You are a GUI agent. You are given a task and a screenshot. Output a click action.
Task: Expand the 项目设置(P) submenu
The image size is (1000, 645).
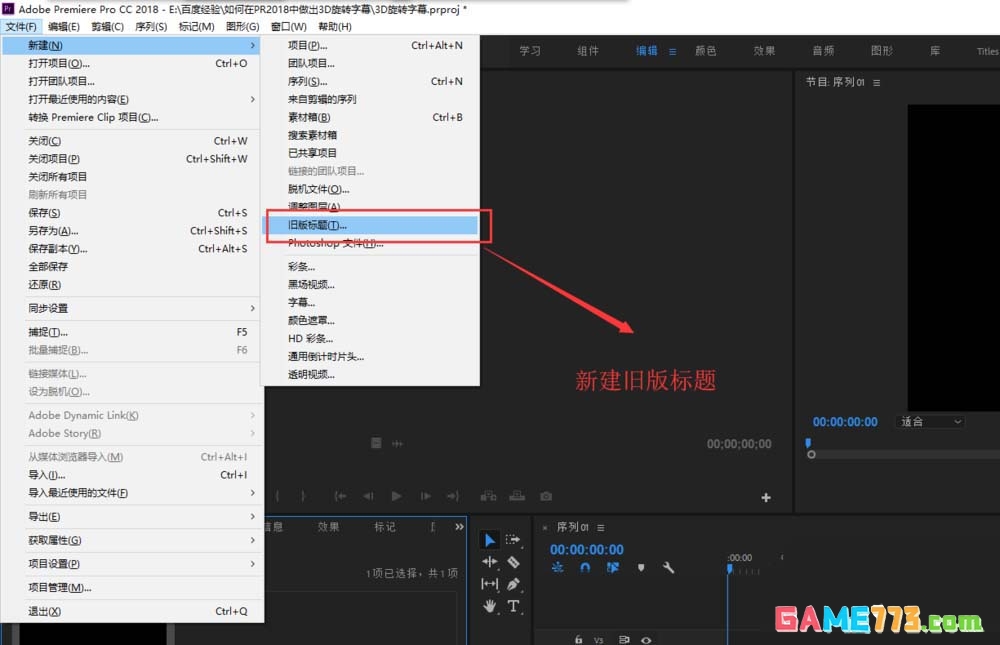(x=142, y=563)
